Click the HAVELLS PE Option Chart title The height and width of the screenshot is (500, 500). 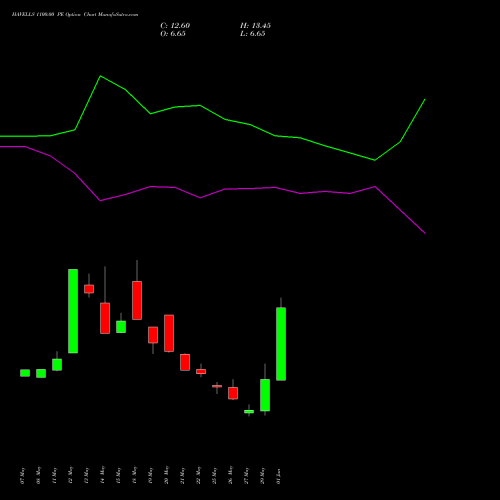click(x=75, y=15)
